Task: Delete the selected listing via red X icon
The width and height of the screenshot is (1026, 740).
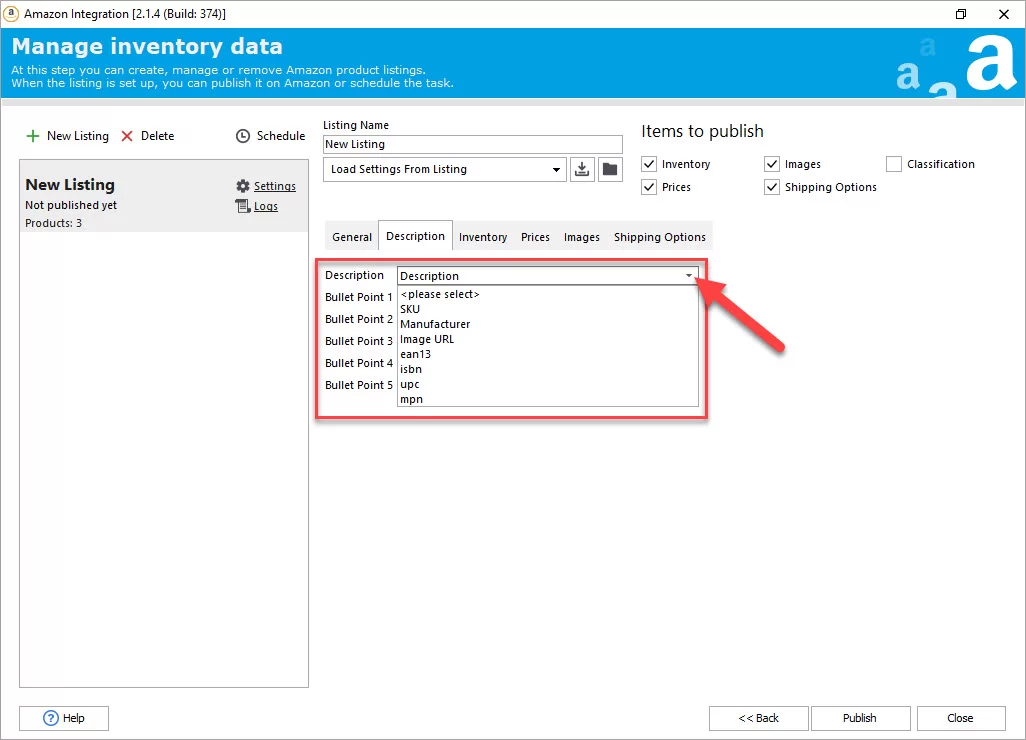Action: pyautogui.click(x=128, y=136)
